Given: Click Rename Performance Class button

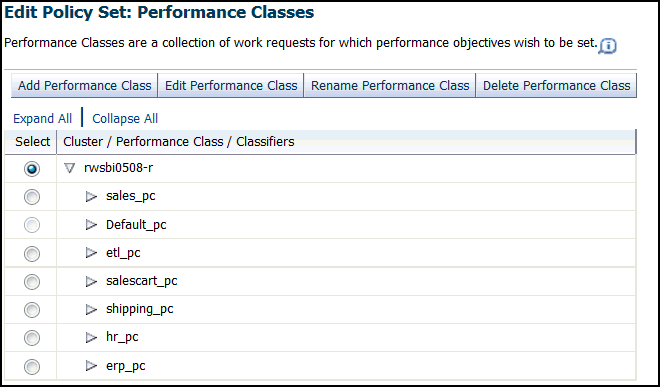Looking at the screenshot, I should click(390, 85).
